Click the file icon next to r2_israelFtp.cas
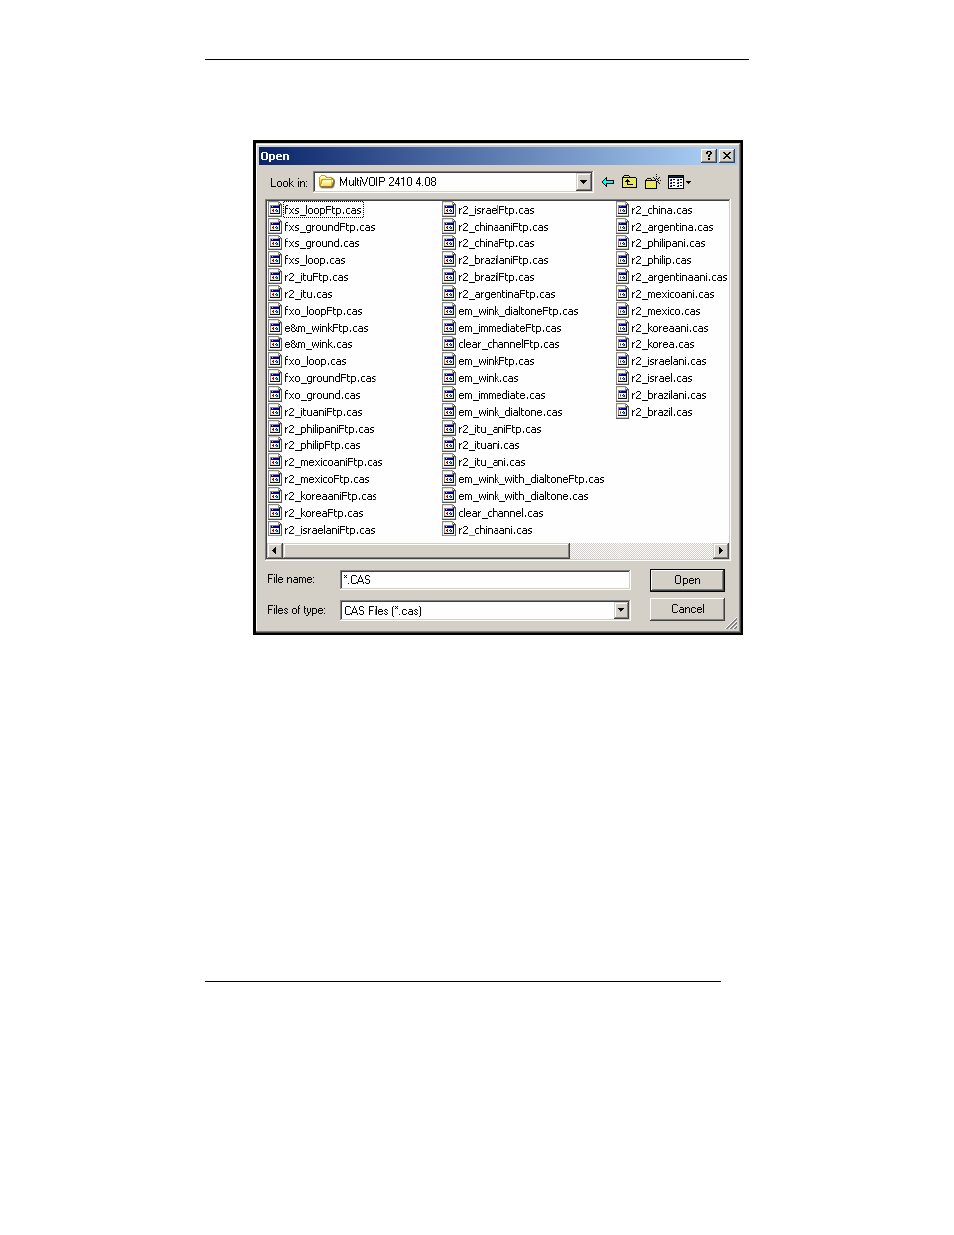 (449, 210)
